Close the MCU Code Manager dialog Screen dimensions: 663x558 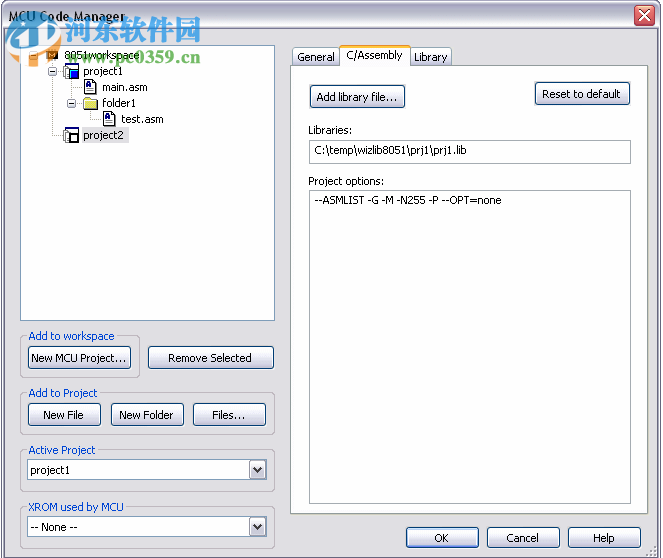pyautogui.click(x=644, y=16)
